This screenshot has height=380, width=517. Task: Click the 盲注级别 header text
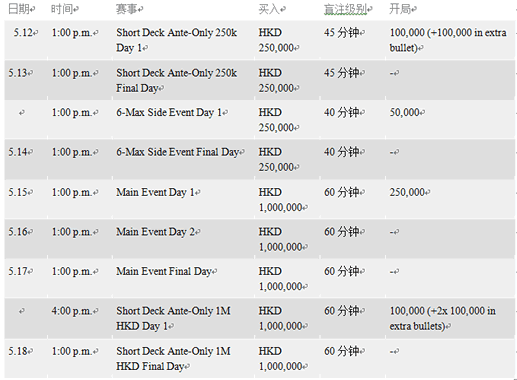pyautogui.click(x=345, y=9)
